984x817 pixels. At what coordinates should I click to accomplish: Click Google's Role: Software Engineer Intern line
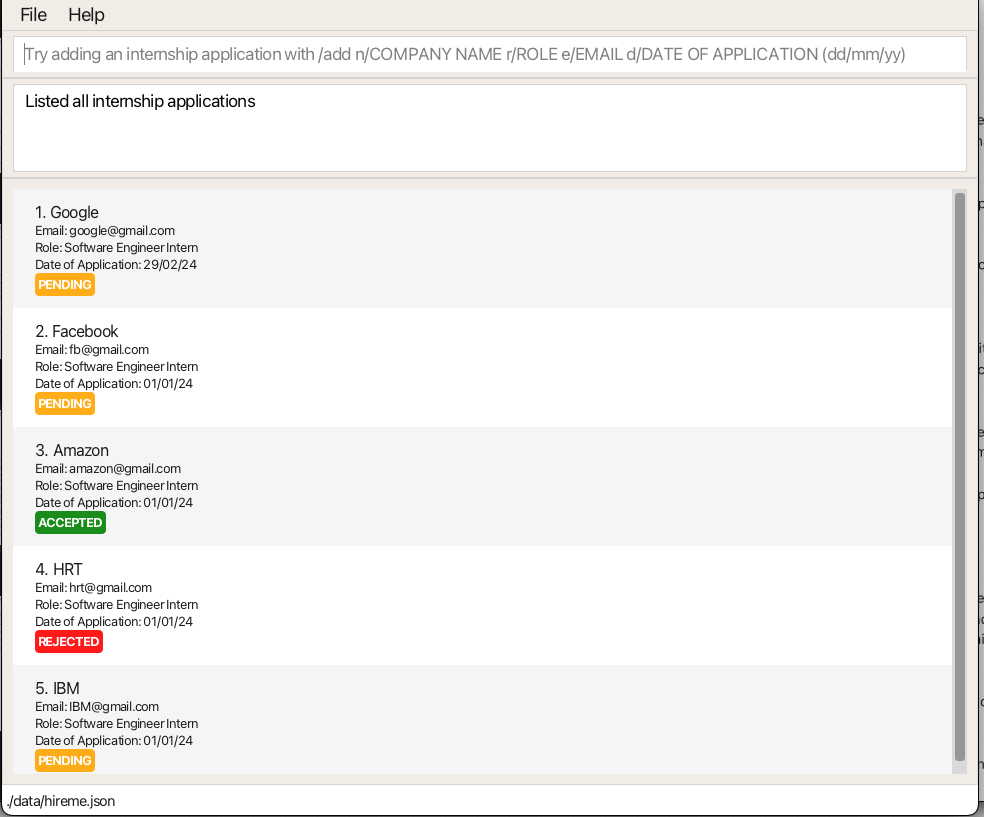tap(117, 247)
